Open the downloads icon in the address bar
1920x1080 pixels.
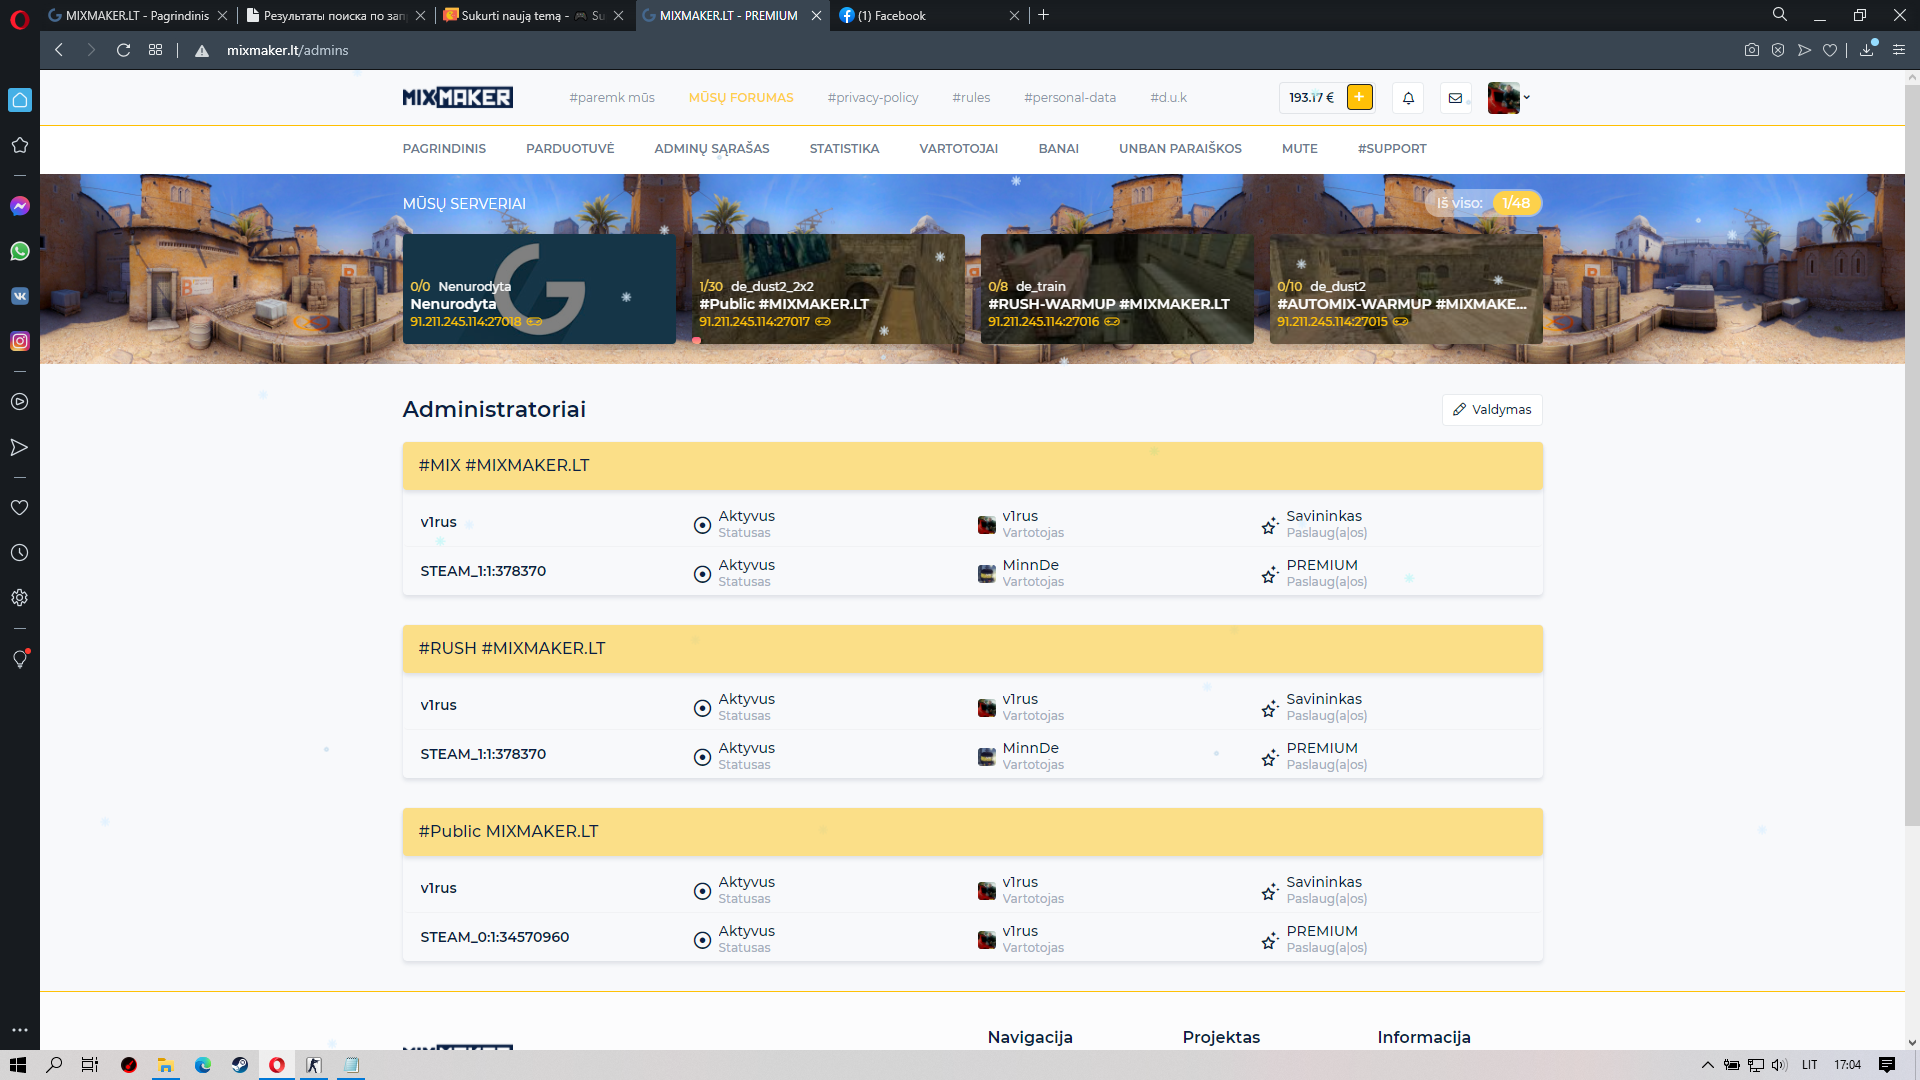point(1867,50)
